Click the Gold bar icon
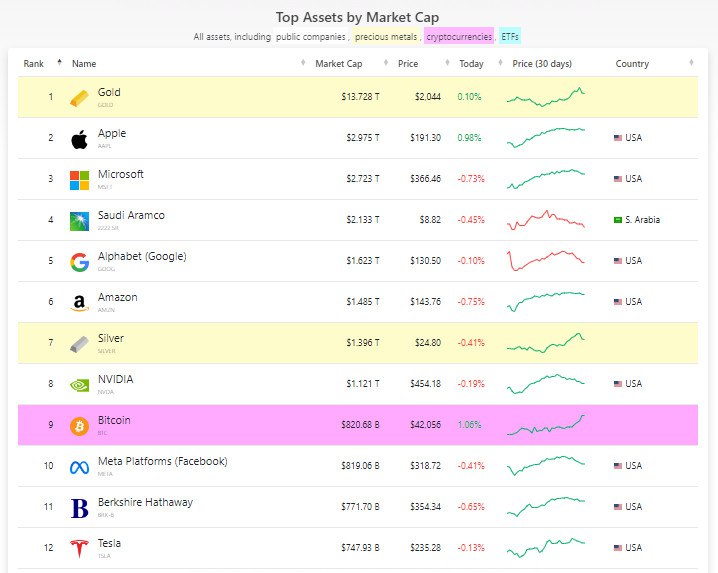This screenshot has height=573, width=718. 79,98
